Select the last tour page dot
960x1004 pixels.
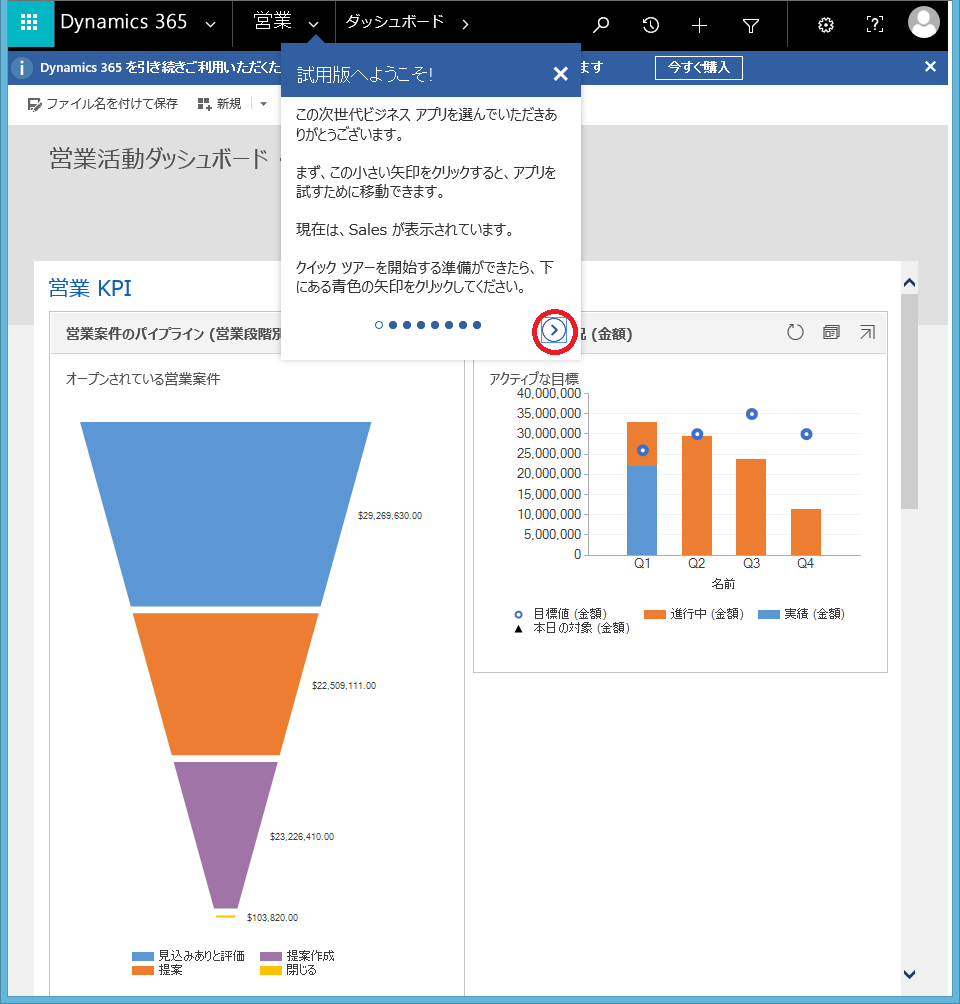(x=477, y=325)
